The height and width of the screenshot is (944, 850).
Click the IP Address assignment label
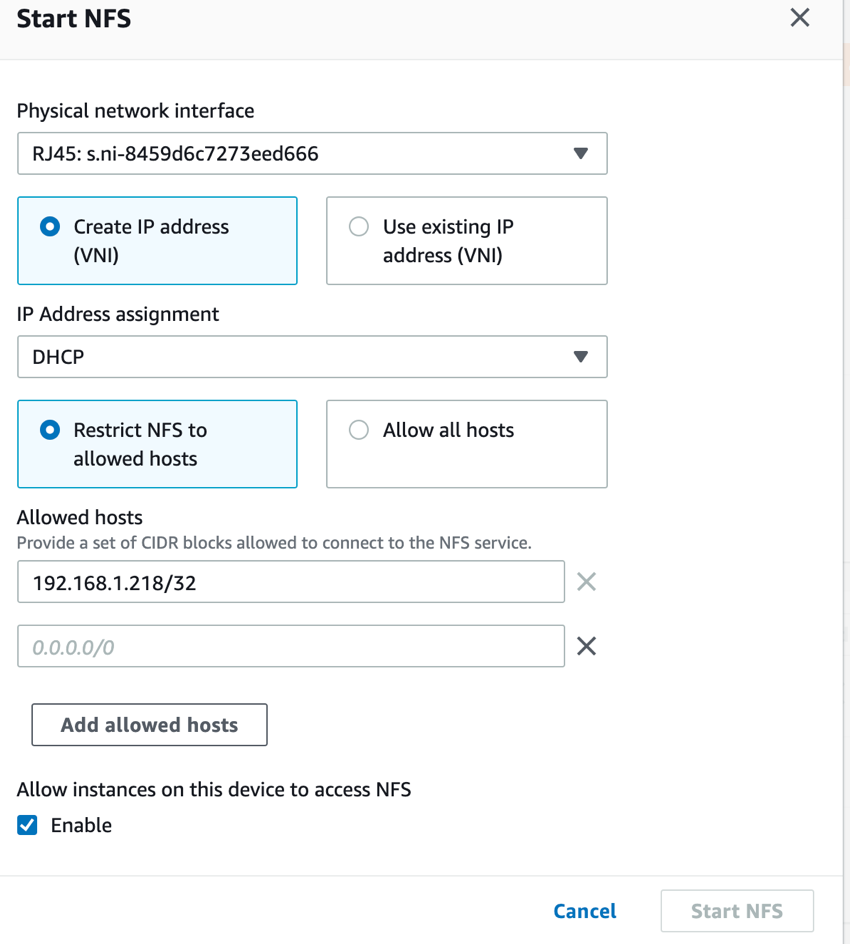118,314
